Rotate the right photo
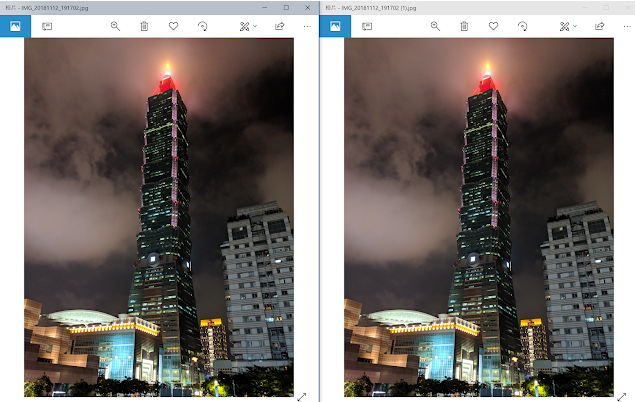Screen dimensions: 635x402 pyautogui.click(x=522, y=26)
